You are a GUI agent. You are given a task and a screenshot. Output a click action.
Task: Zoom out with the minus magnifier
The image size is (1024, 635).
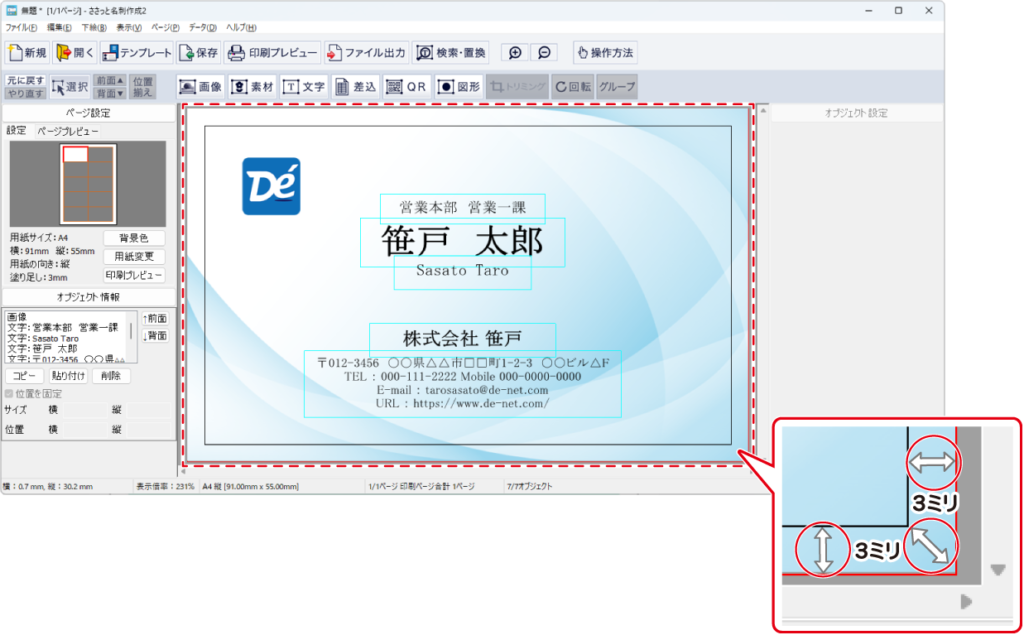point(544,53)
